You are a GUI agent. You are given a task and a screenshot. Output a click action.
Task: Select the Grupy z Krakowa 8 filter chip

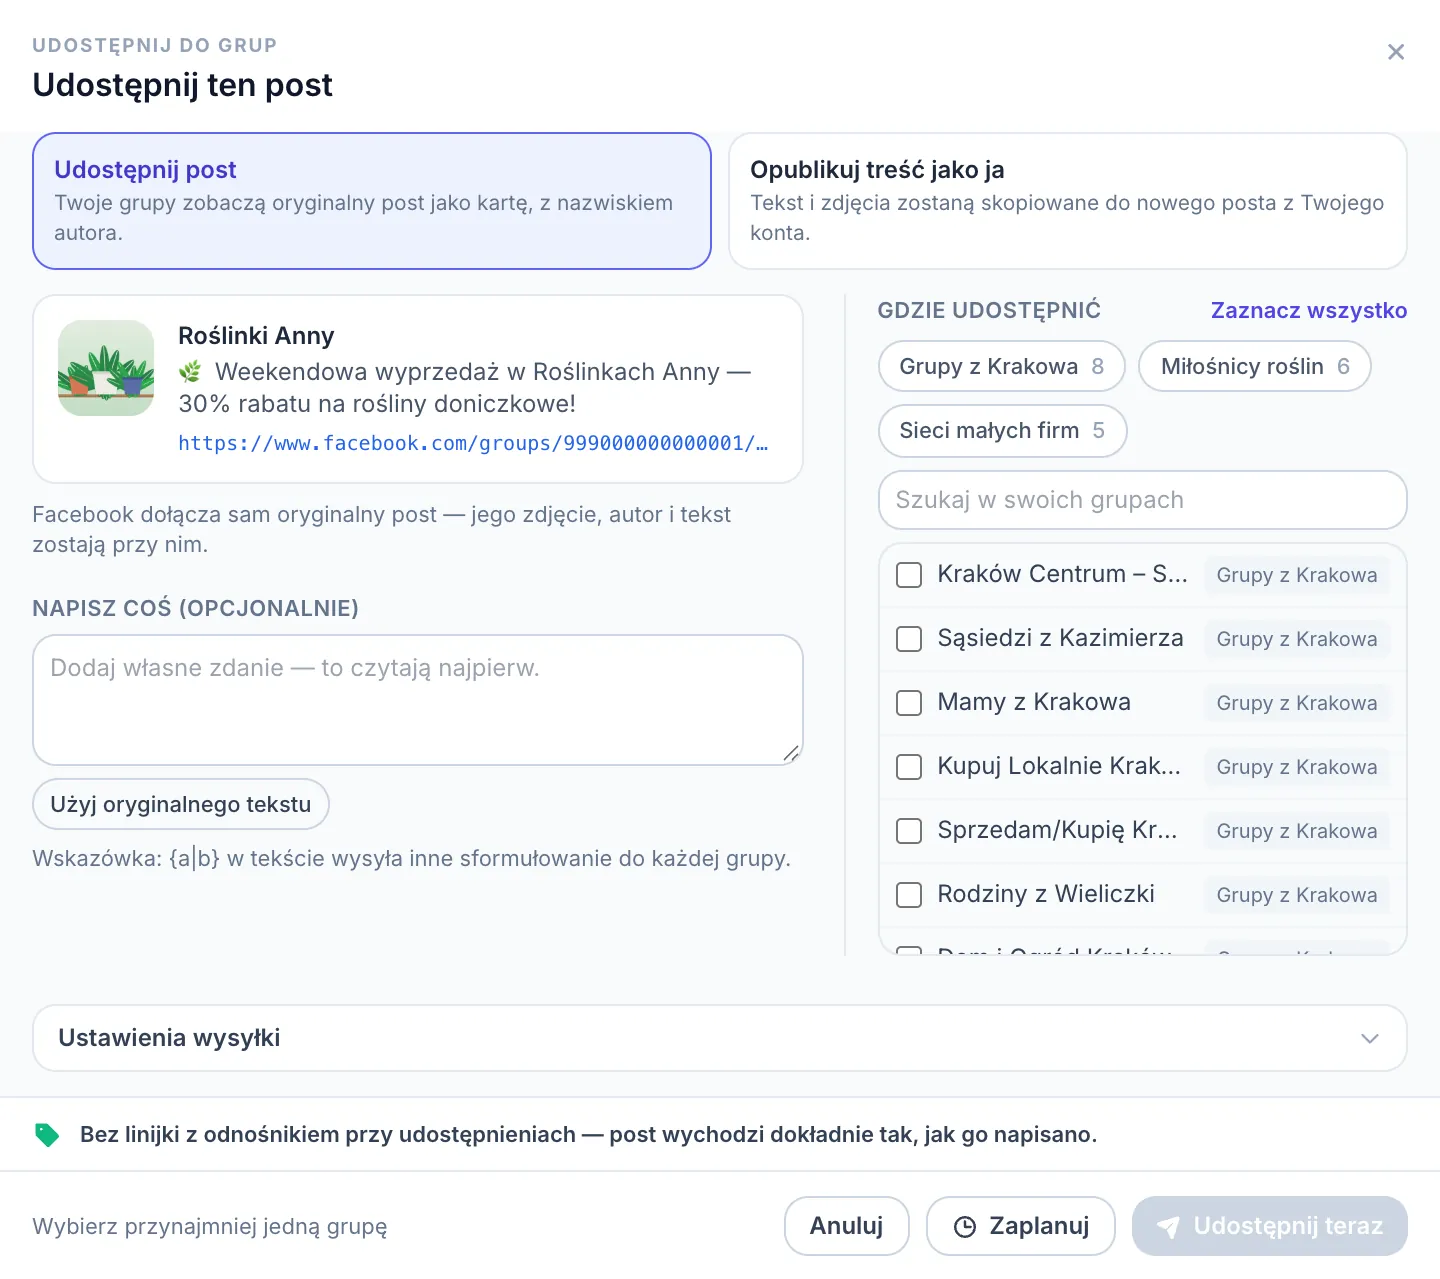pos(1002,366)
